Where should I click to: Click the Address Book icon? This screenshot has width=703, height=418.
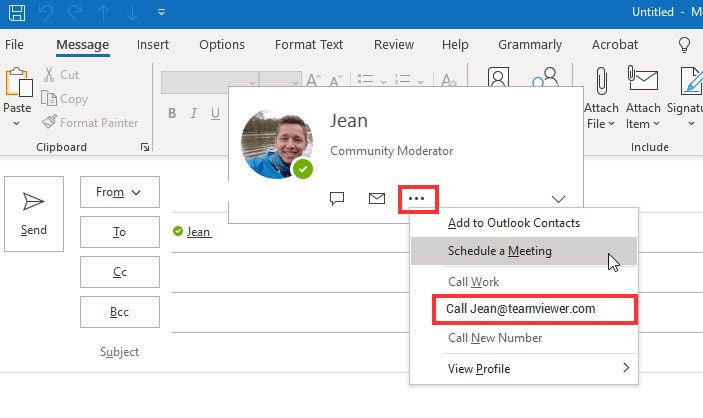click(x=498, y=77)
